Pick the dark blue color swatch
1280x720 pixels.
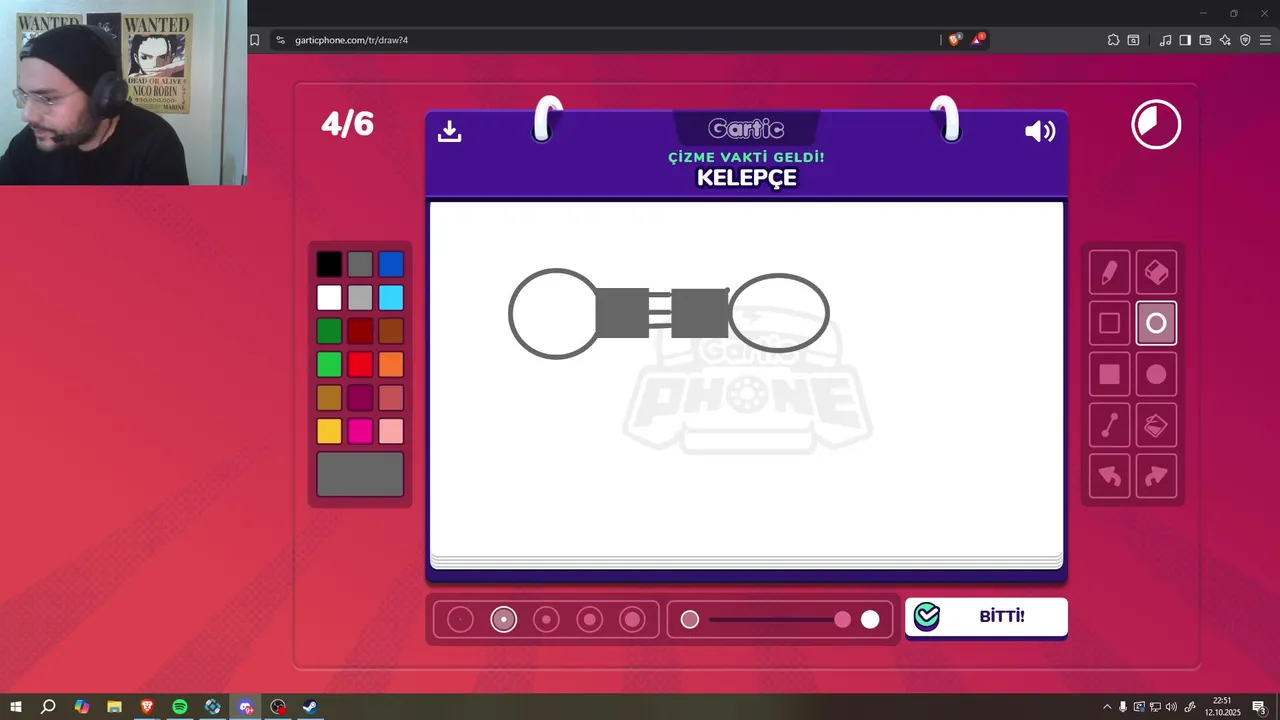click(x=391, y=264)
